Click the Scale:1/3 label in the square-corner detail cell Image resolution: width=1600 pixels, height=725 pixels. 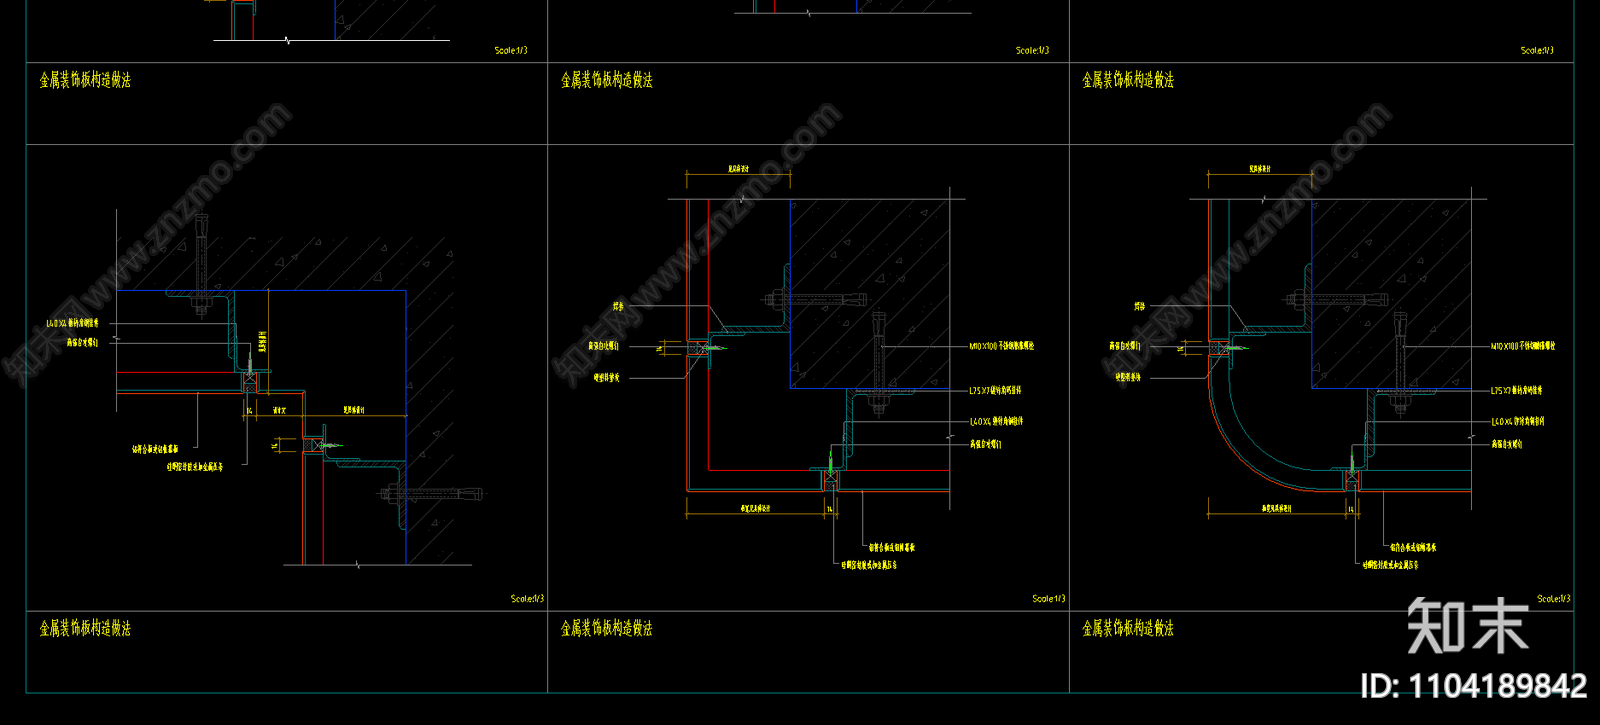tap(1049, 599)
